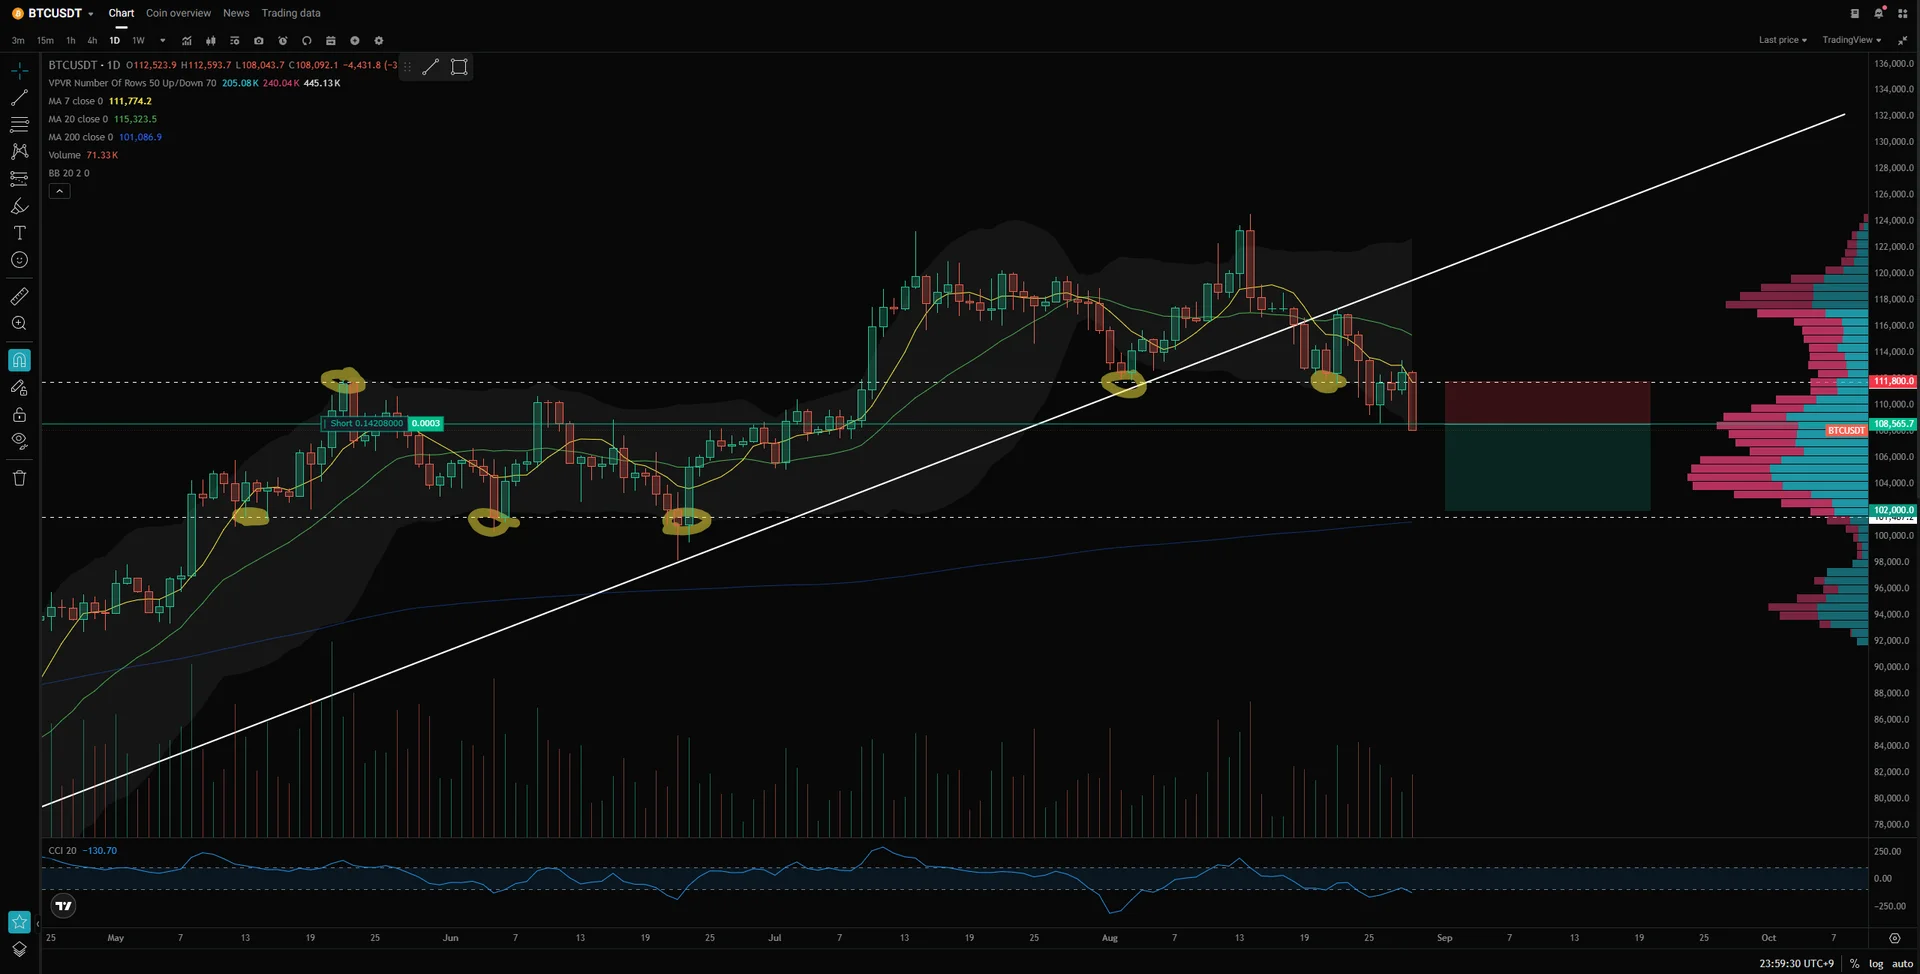Select the crosshair cursor tool
The image size is (1920, 974).
(x=19, y=71)
